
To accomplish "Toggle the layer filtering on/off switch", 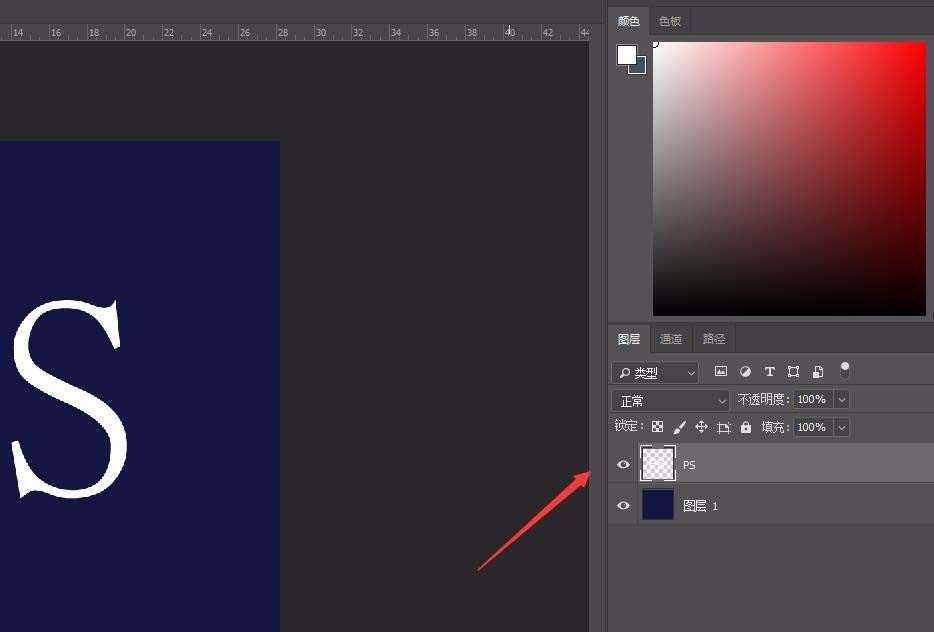I will pos(845,370).
